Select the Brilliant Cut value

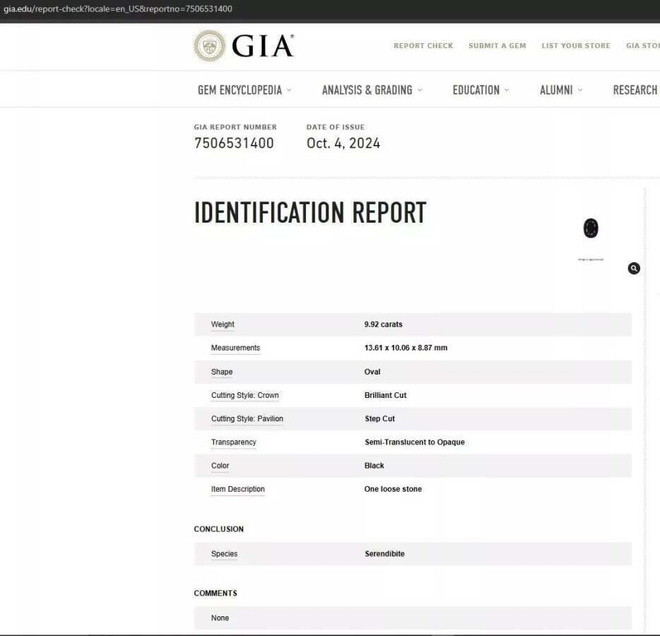point(386,395)
